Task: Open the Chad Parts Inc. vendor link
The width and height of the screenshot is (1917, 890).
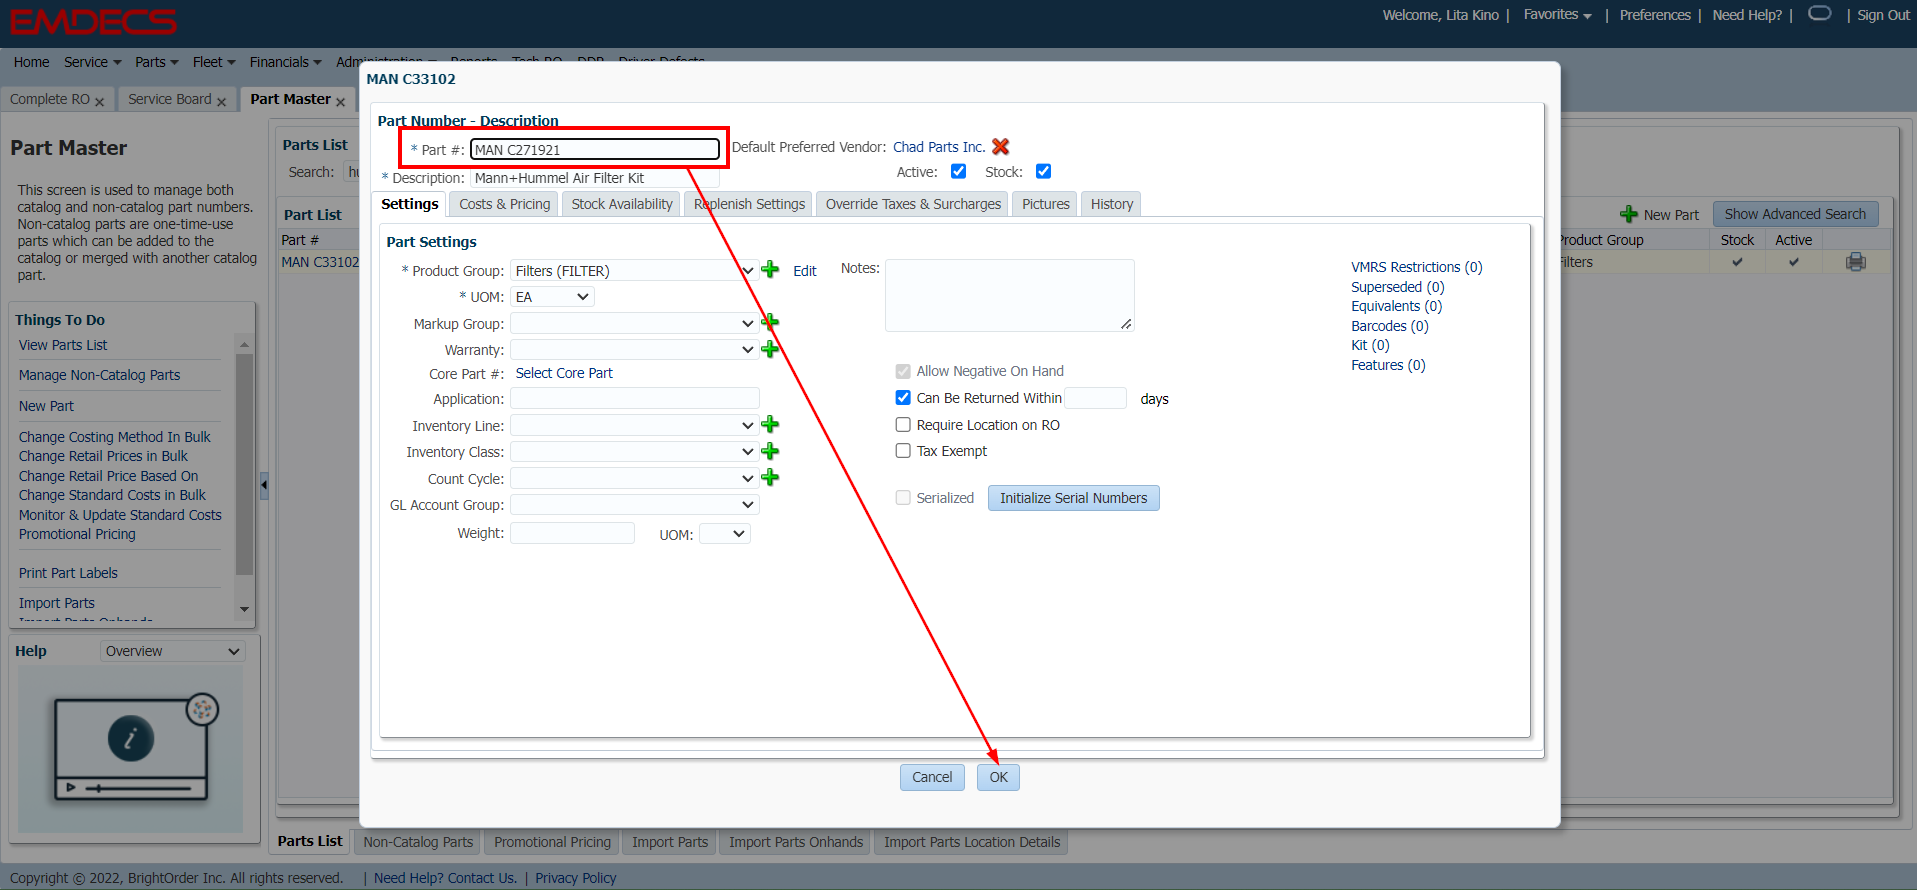Action: click(939, 147)
